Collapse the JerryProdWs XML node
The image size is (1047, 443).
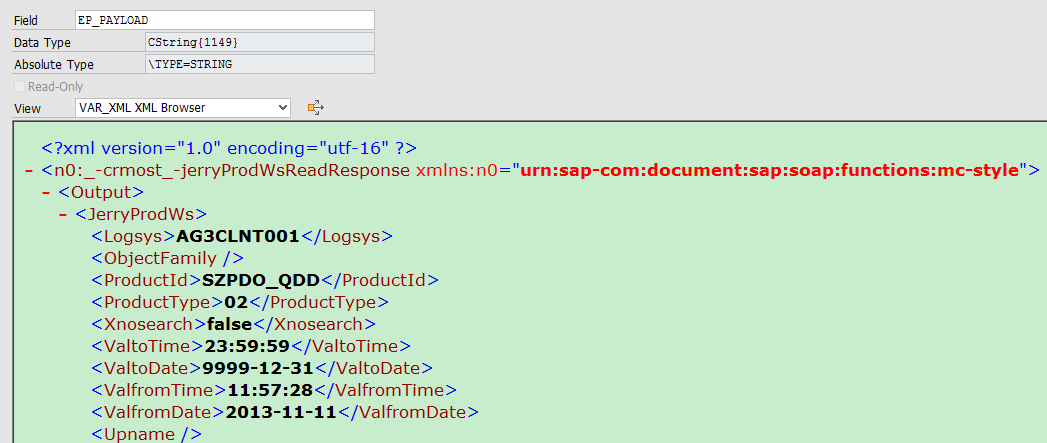coord(63,214)
